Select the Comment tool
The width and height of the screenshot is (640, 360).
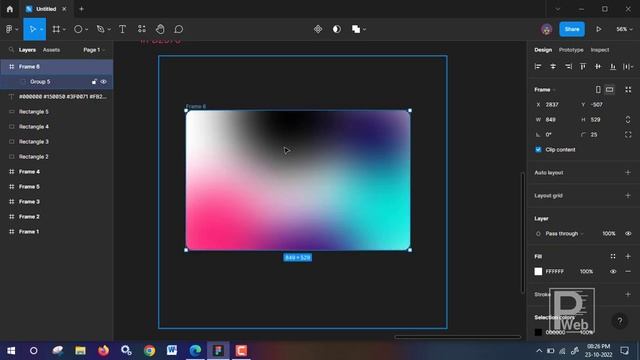[x=179, y=29]
